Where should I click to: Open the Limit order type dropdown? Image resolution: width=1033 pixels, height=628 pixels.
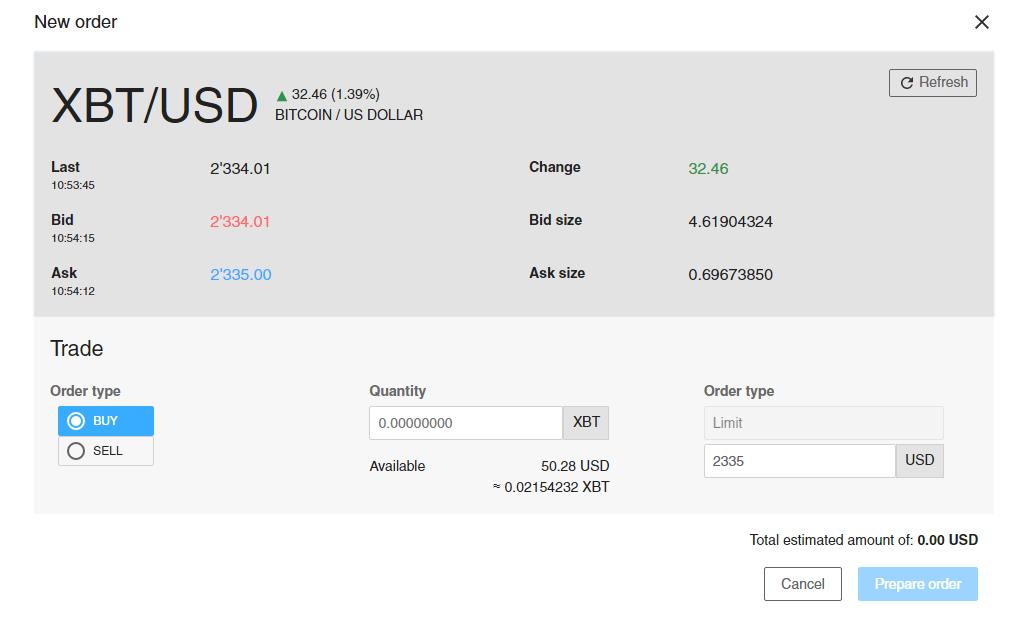824,423
